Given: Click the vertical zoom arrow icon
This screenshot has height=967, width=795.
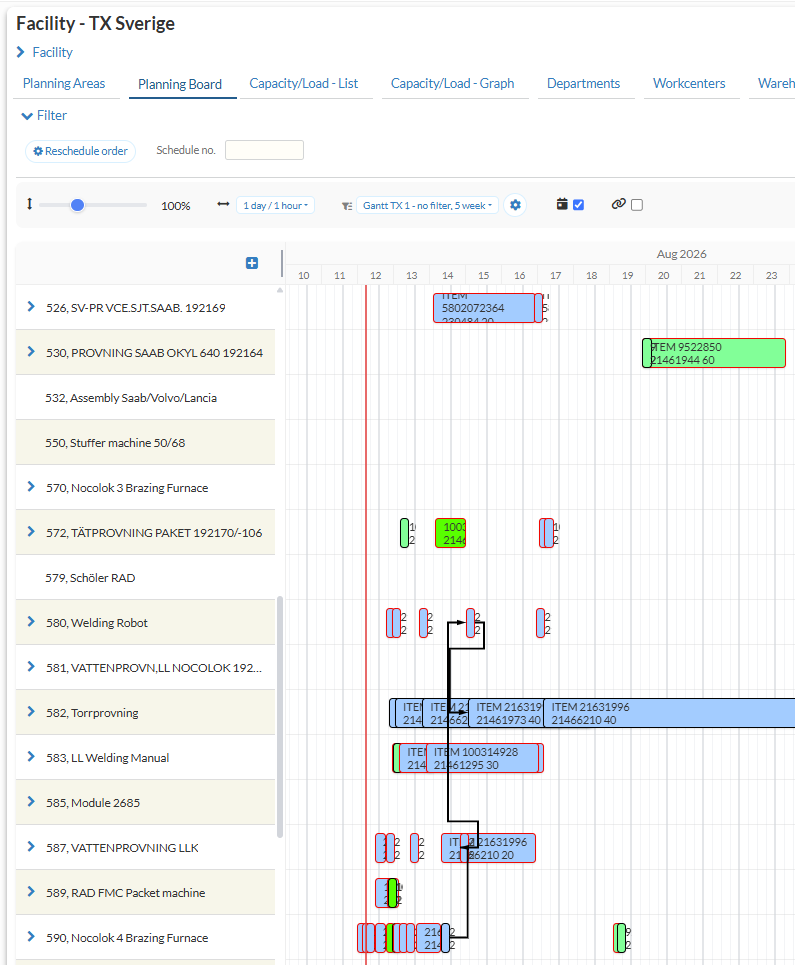Looking at the screenshot, I should tap(29, 204).
